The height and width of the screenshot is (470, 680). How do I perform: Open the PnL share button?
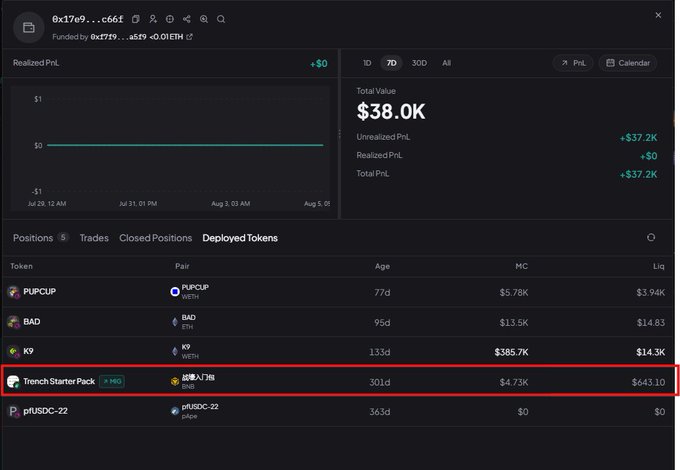coord(573,63)
